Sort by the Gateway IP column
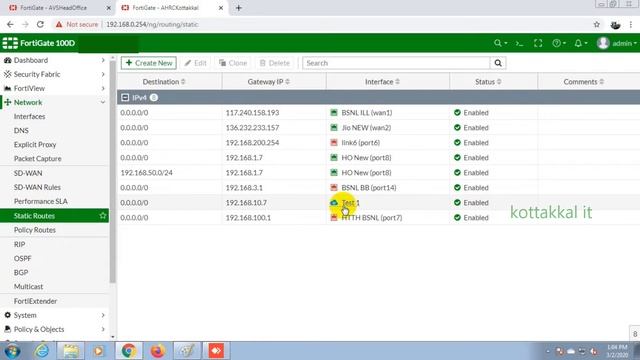 (269, 82)
